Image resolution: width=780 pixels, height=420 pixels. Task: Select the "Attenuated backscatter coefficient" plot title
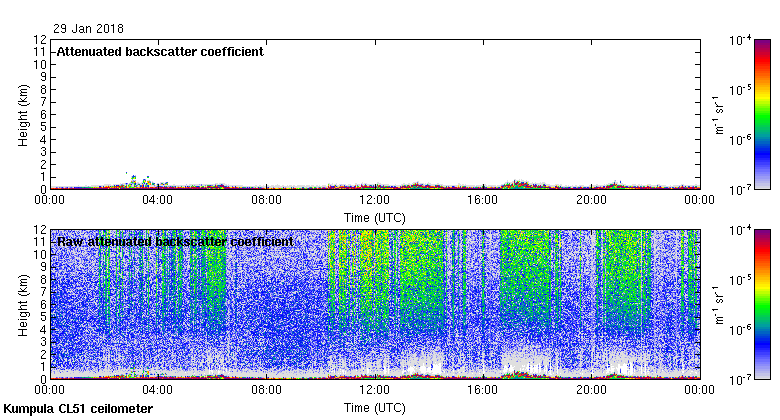coord(160,52)
